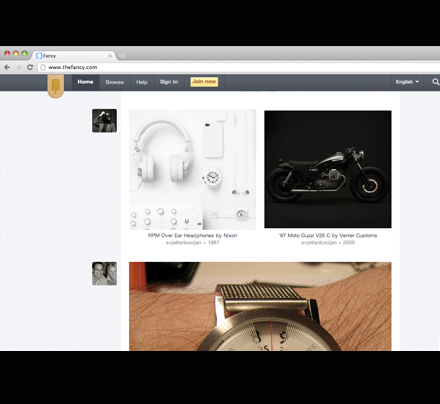Go to the Home menu item

tap(85, 82)
